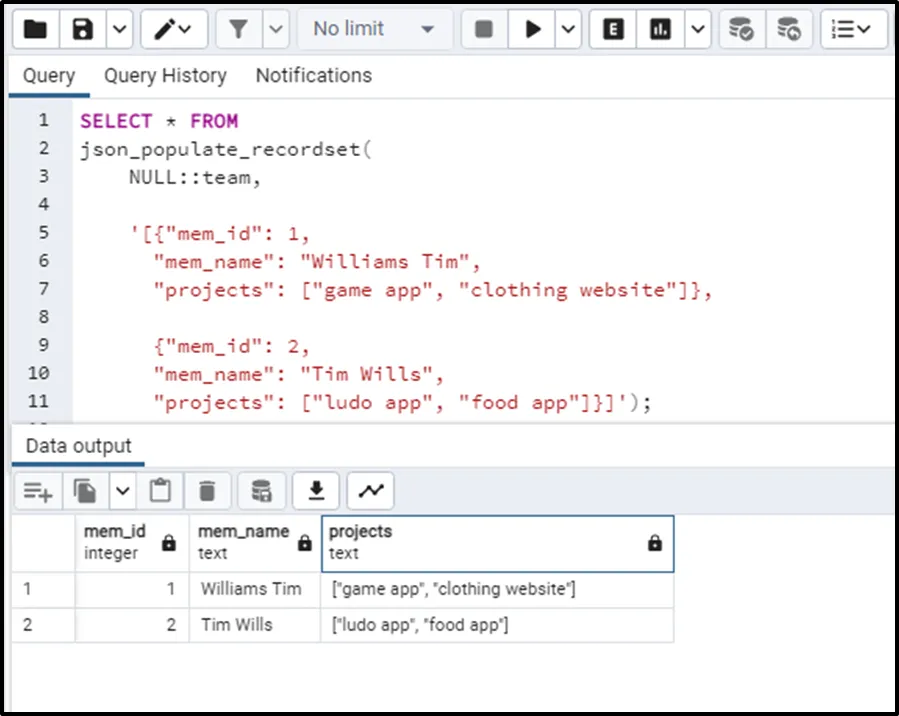This screenshot has width=899, height=716.
Task: Select the projects column header
Action: click(x=496, y=542)
